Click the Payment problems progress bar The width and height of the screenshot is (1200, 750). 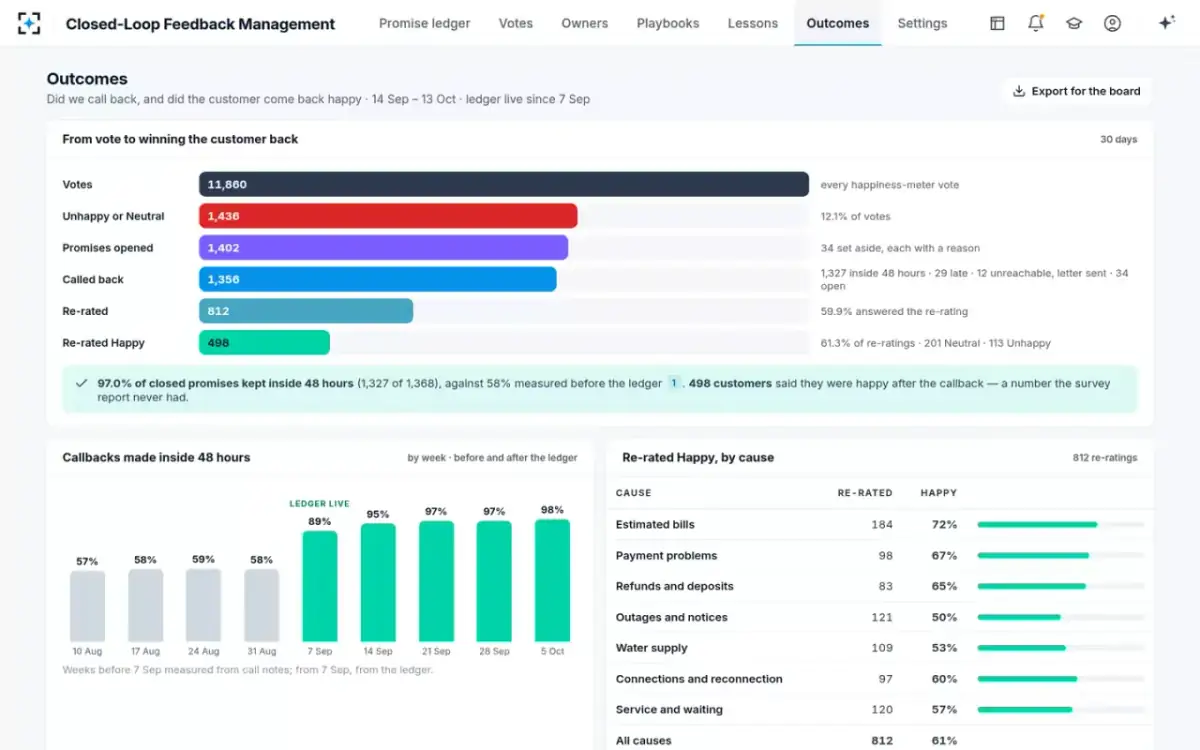click(1061, 555)
